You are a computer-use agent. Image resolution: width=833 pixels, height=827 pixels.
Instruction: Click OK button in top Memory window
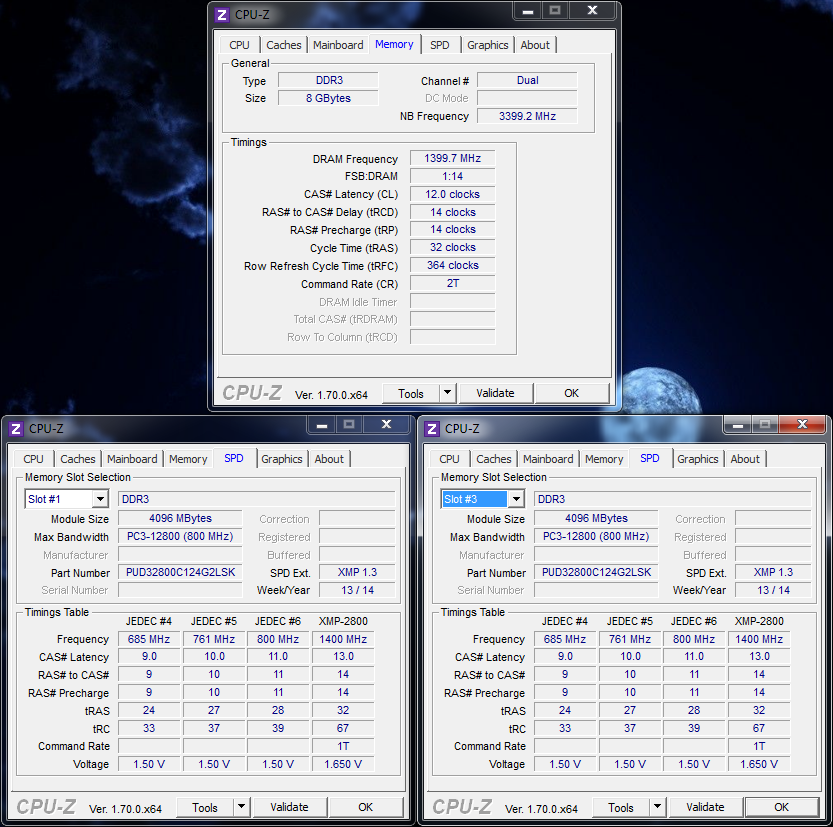pyautogui.click(x=572, y=394)
